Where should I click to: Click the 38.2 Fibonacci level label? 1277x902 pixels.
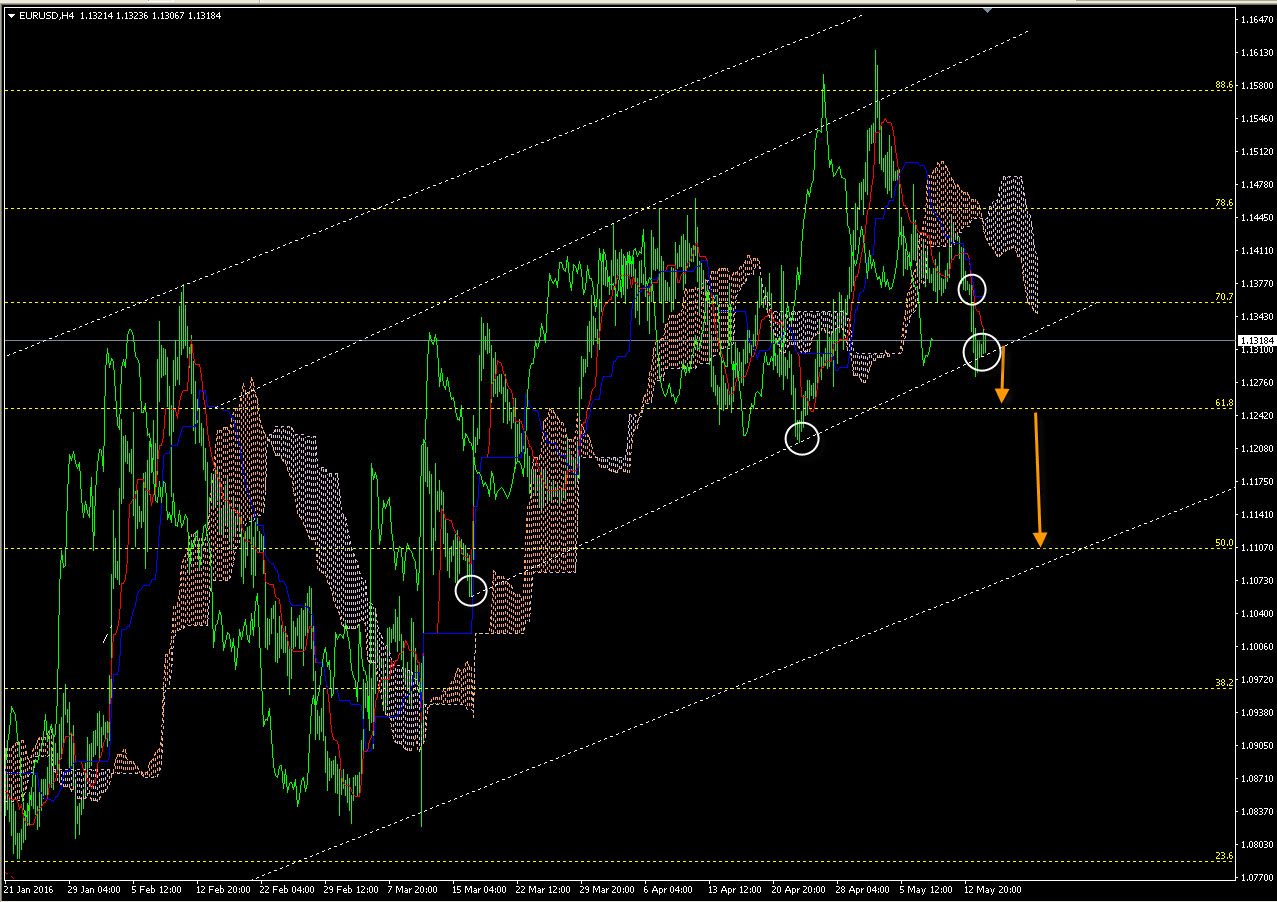pos(1223,683)
